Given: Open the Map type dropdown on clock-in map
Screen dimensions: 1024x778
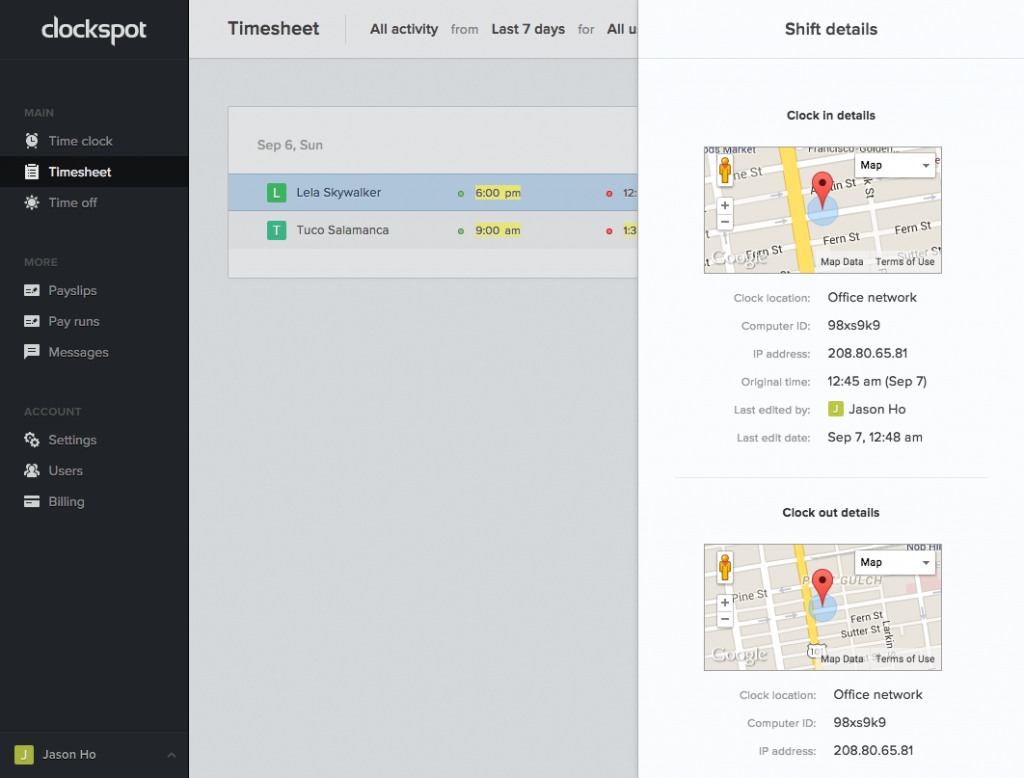Looking at the screenshot, I should 894,164.
